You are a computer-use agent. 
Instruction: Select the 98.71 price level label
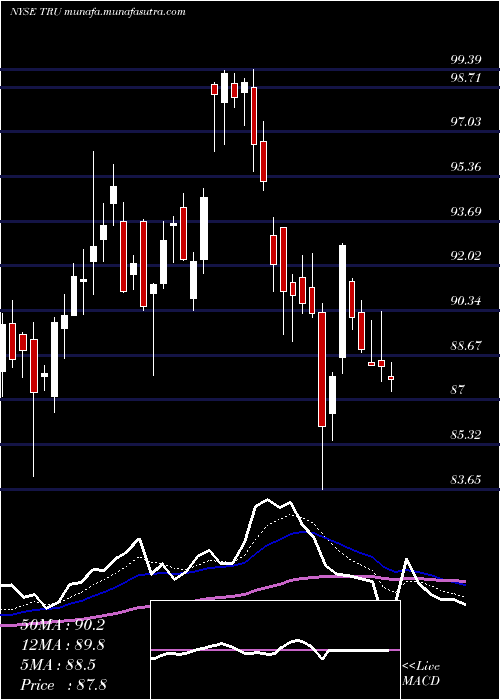(466, 78)
